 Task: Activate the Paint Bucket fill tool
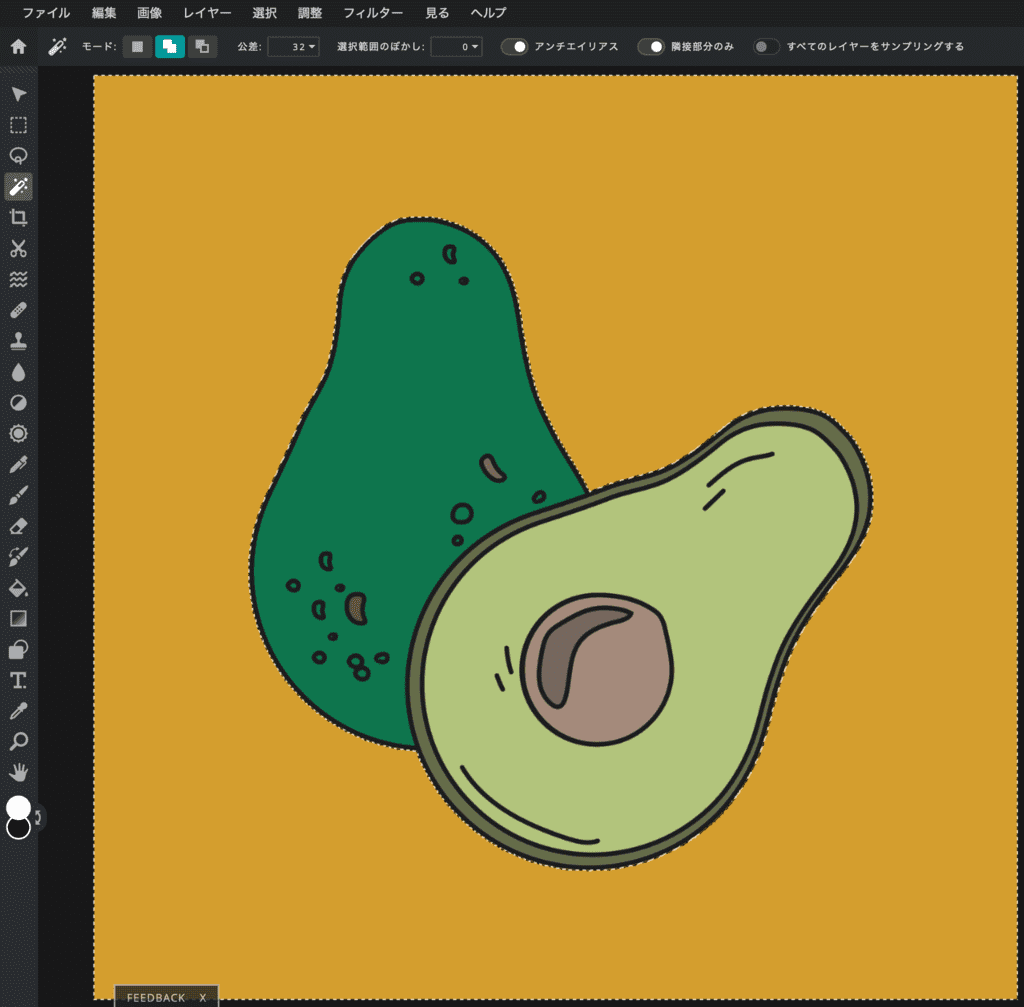click(18, 588)
